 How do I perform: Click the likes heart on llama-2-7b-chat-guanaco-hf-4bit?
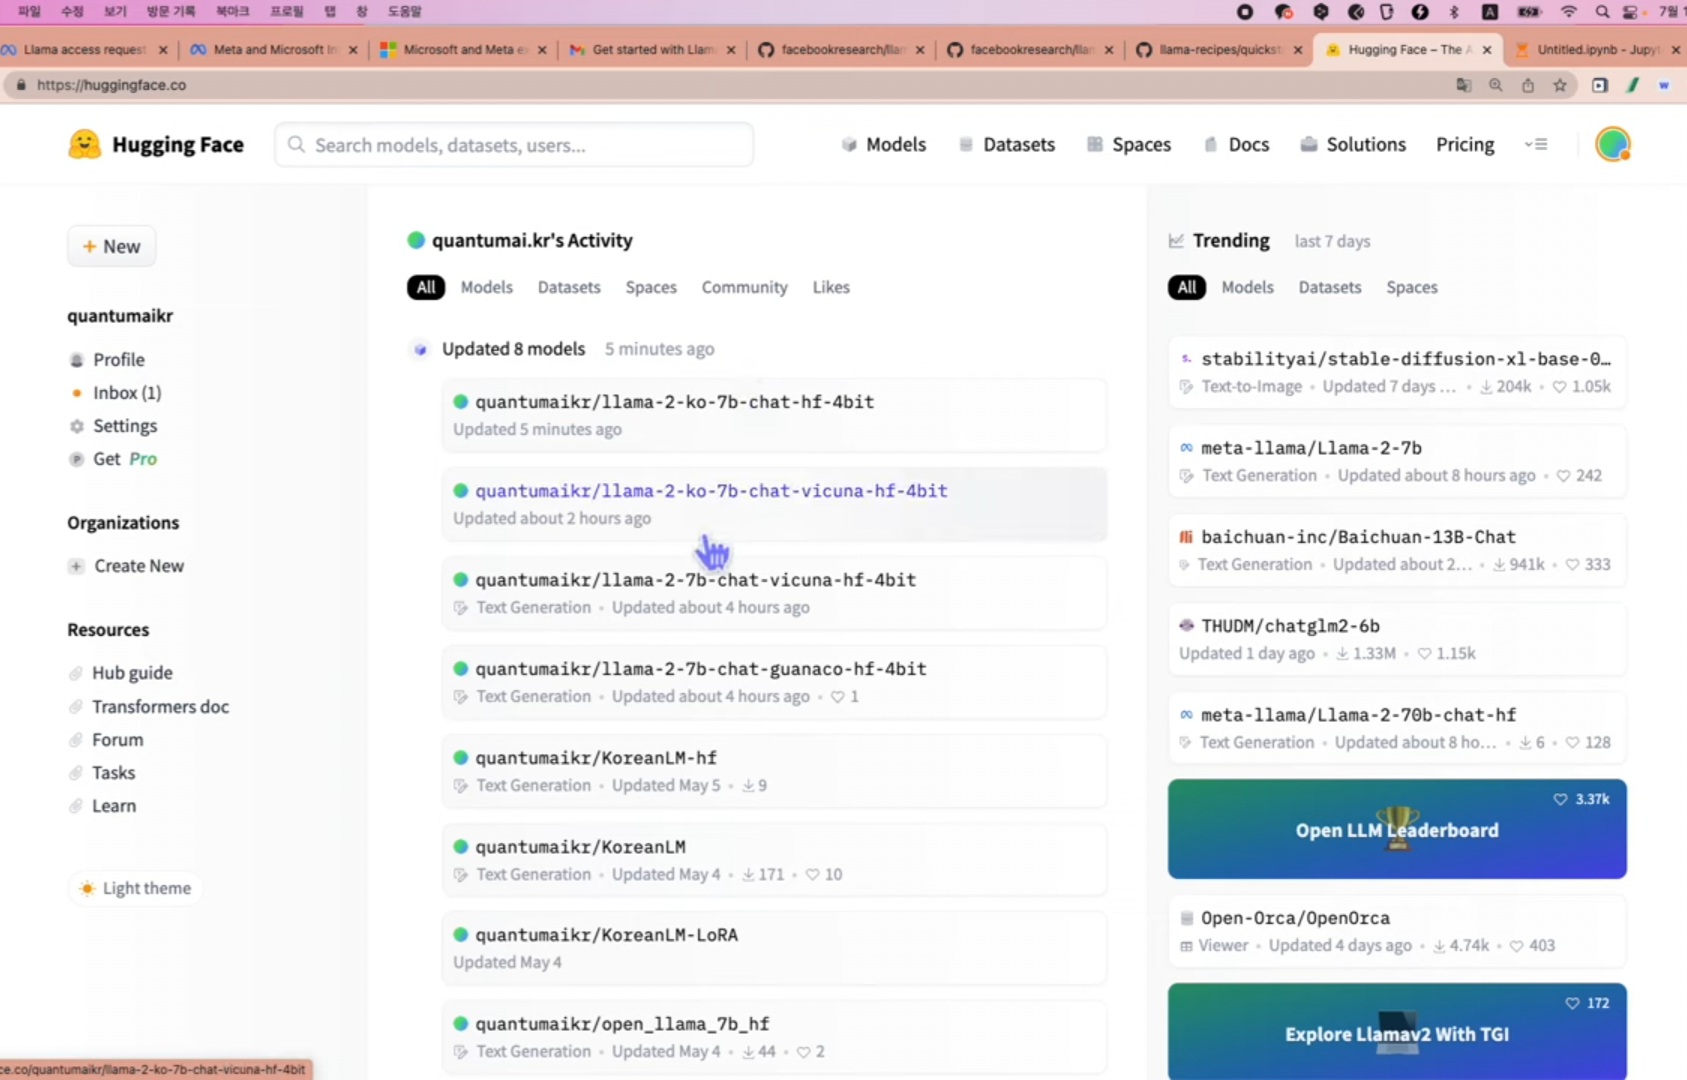(838, 696)
